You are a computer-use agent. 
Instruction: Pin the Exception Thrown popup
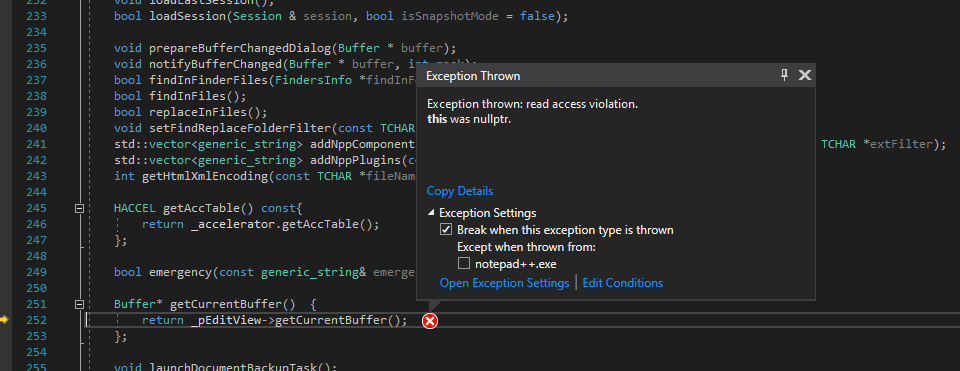(x=784, y=75)
